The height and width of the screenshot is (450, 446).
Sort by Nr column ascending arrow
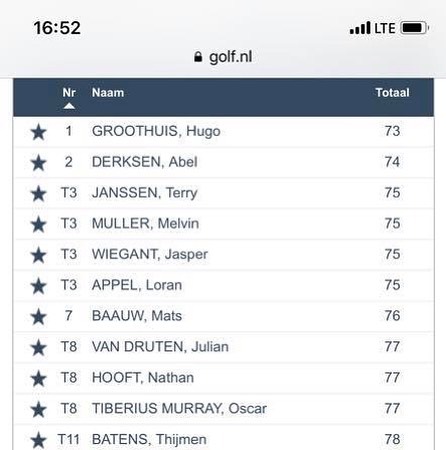point(69,106)
